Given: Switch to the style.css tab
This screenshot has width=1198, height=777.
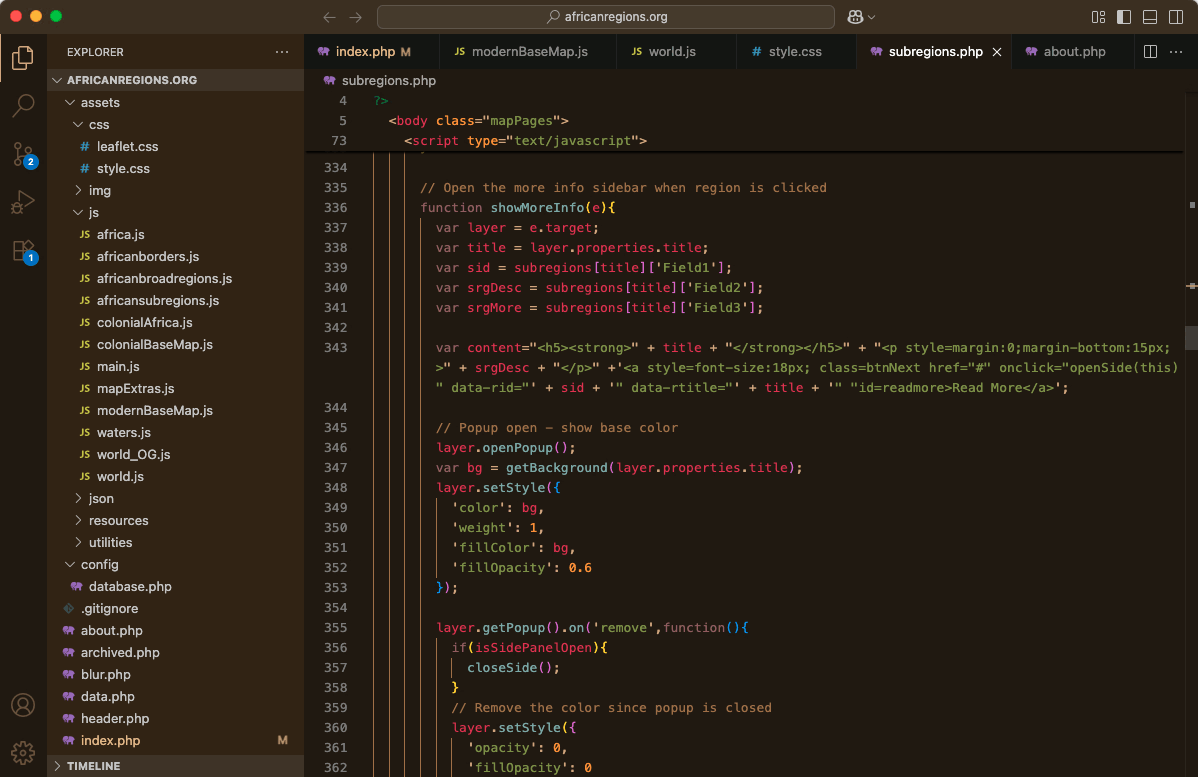Looking at the screenshot, I should tap(794, 52).
